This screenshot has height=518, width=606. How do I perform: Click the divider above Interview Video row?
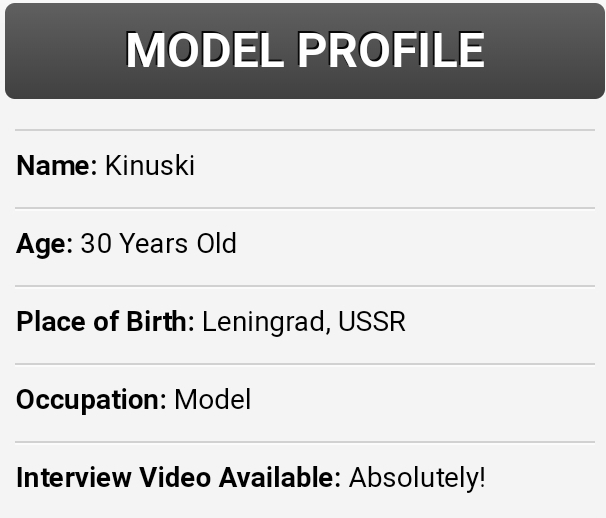(305, 442)
